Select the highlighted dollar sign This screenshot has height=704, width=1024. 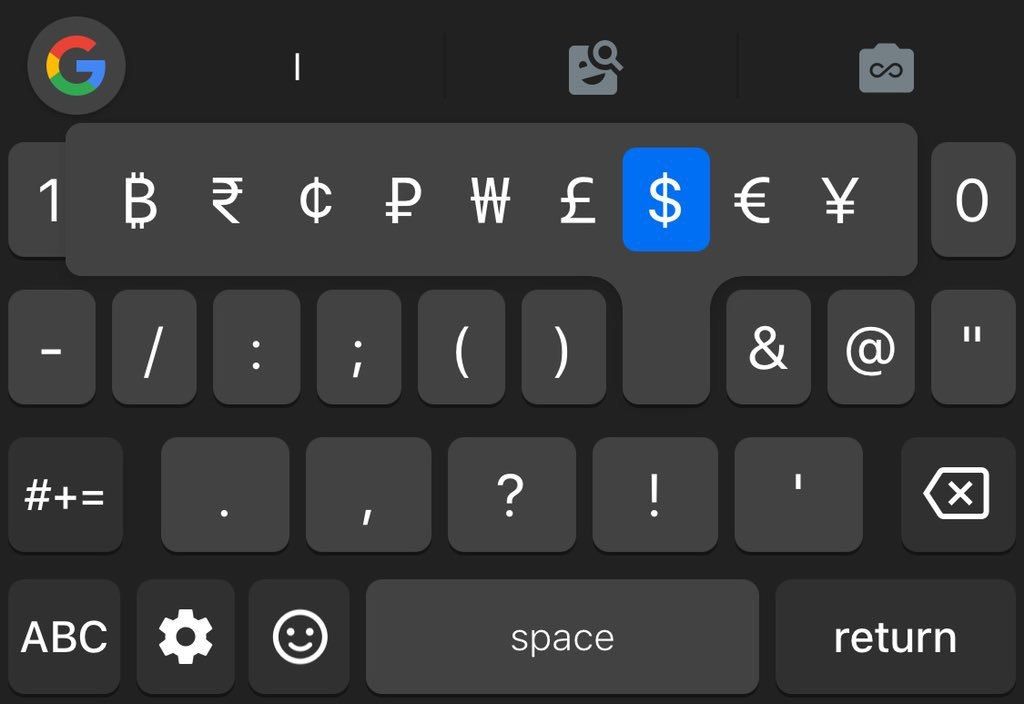[x=665, y=200]
